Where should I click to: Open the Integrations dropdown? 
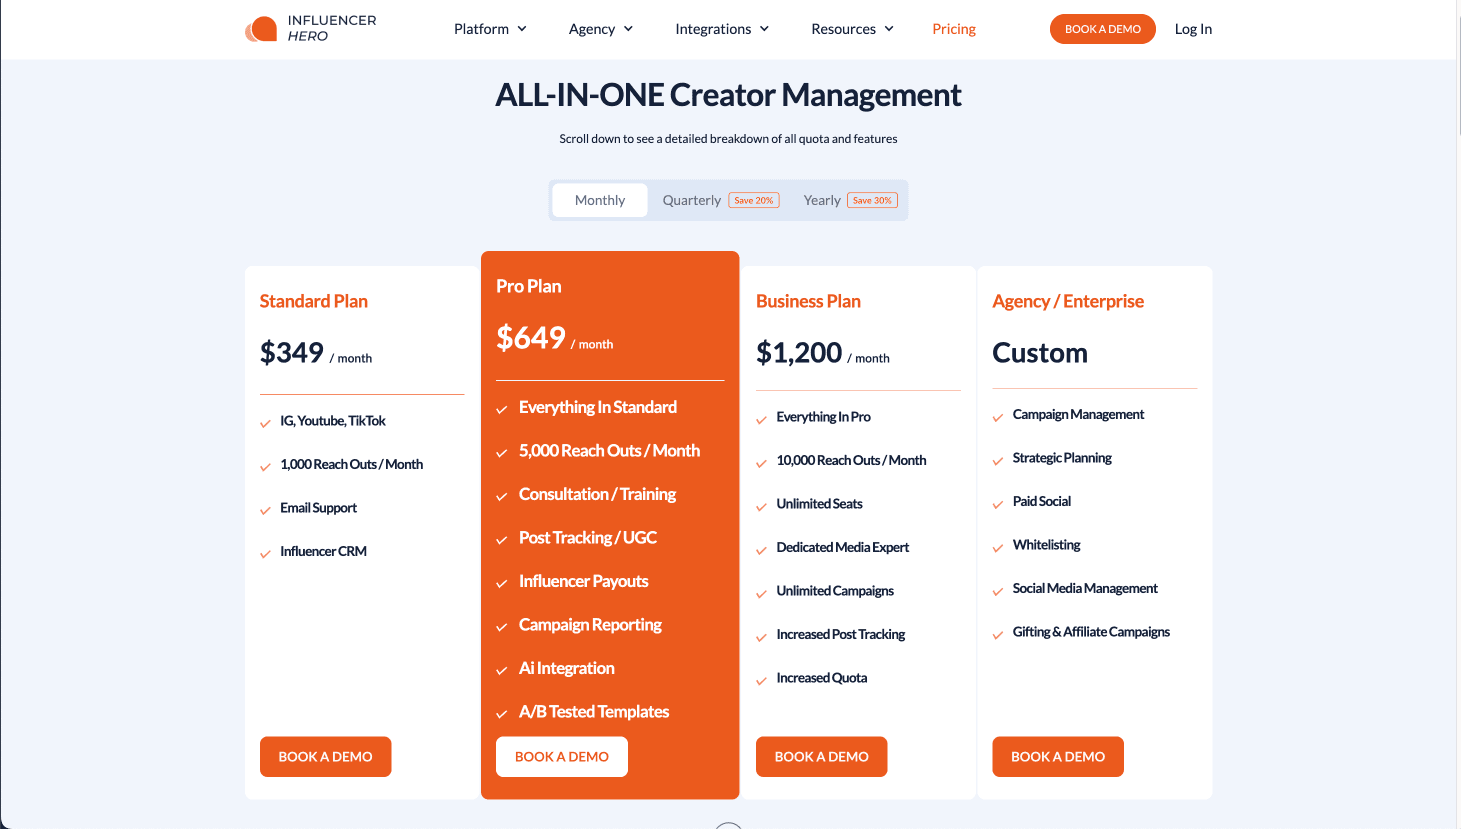pyautogui.click(x=722, y=29)
